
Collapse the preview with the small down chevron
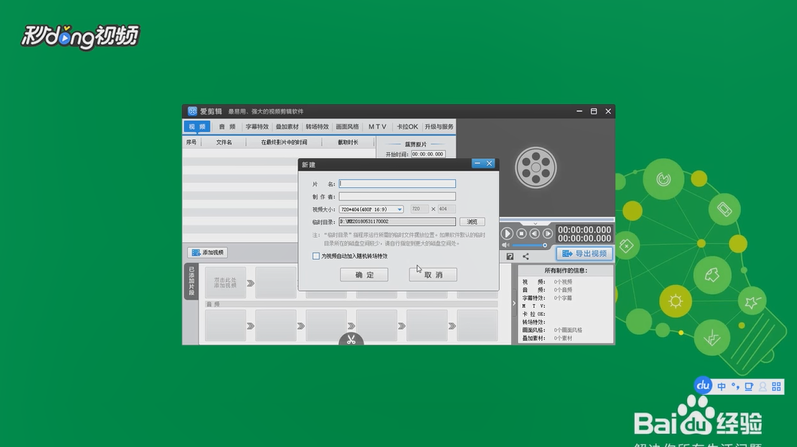(x=535, y=224)
